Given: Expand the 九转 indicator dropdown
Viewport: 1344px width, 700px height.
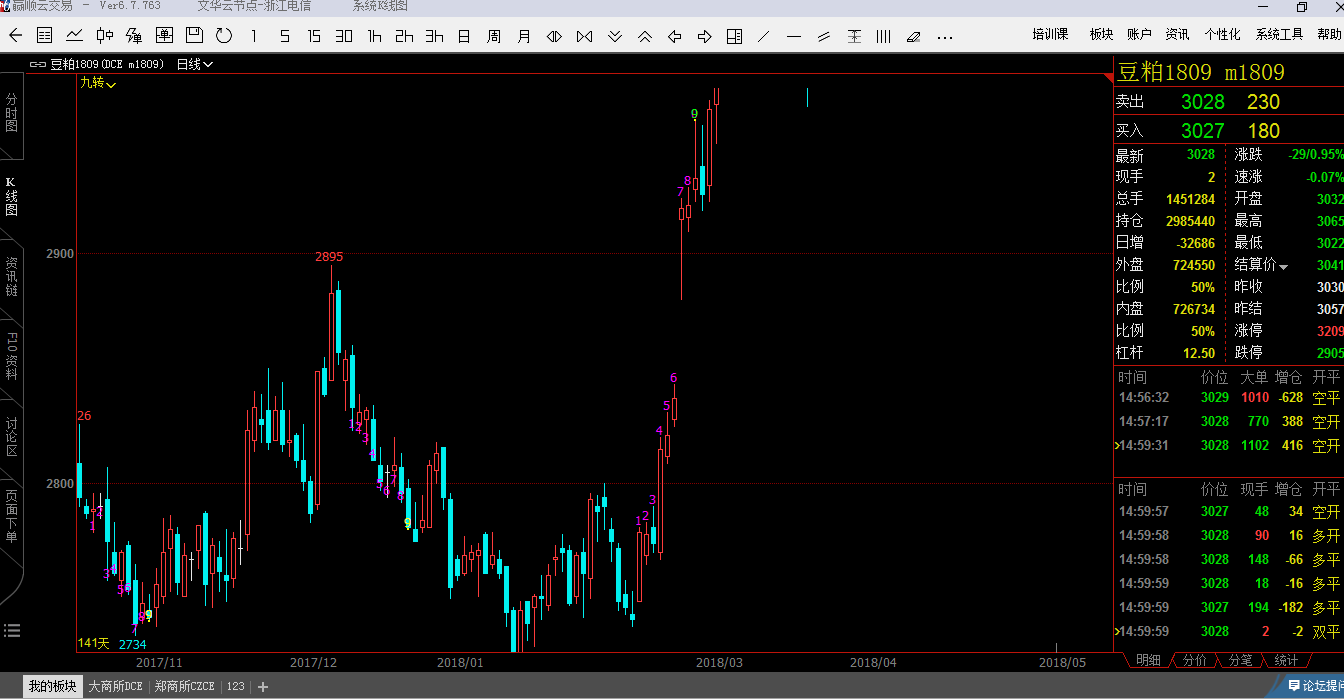Looking at the screenshot, I should pyautogui.click(x=99, y=84).
